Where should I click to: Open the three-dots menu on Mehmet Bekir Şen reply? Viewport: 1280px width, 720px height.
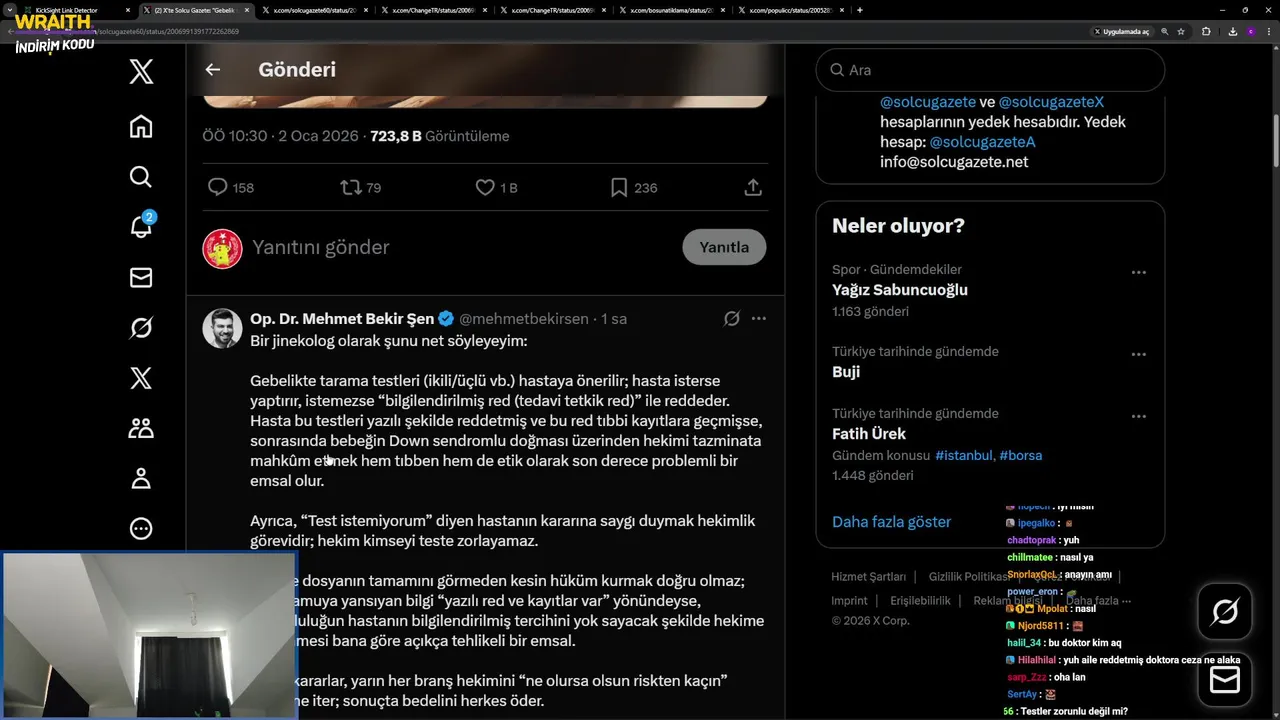[758, 318]
